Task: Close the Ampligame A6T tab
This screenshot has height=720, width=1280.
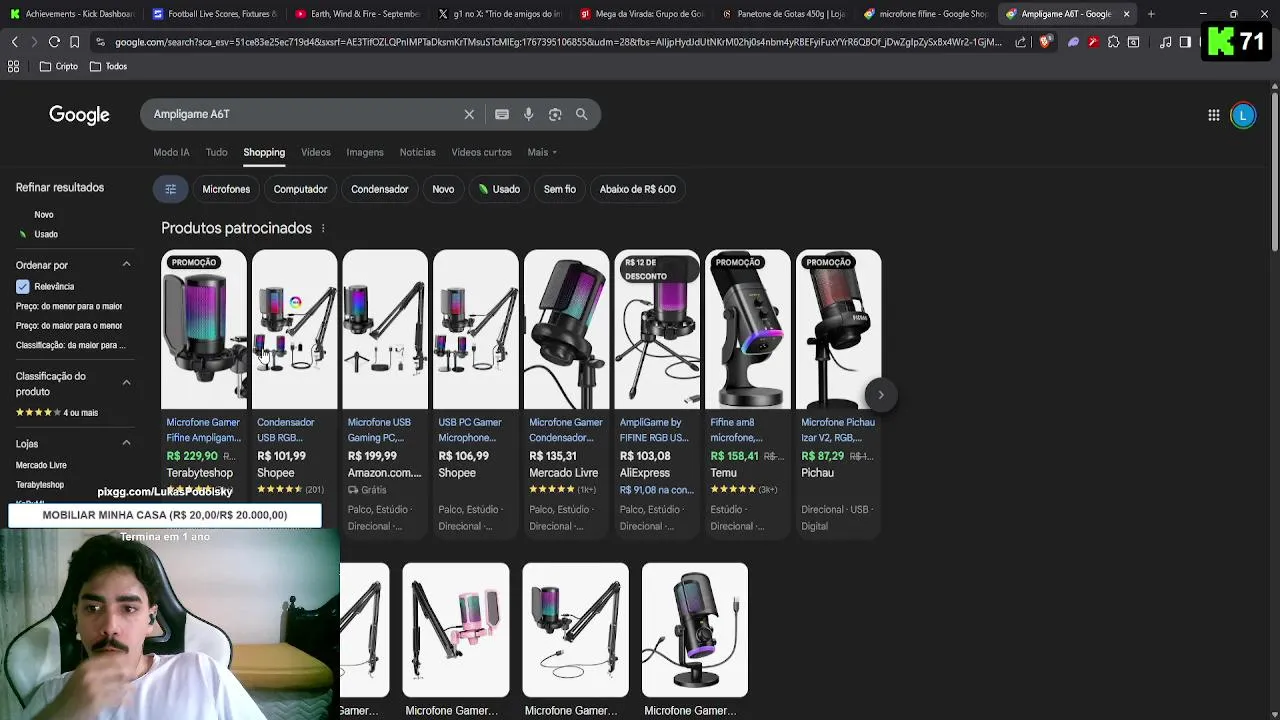Action: pos(1126,14)
